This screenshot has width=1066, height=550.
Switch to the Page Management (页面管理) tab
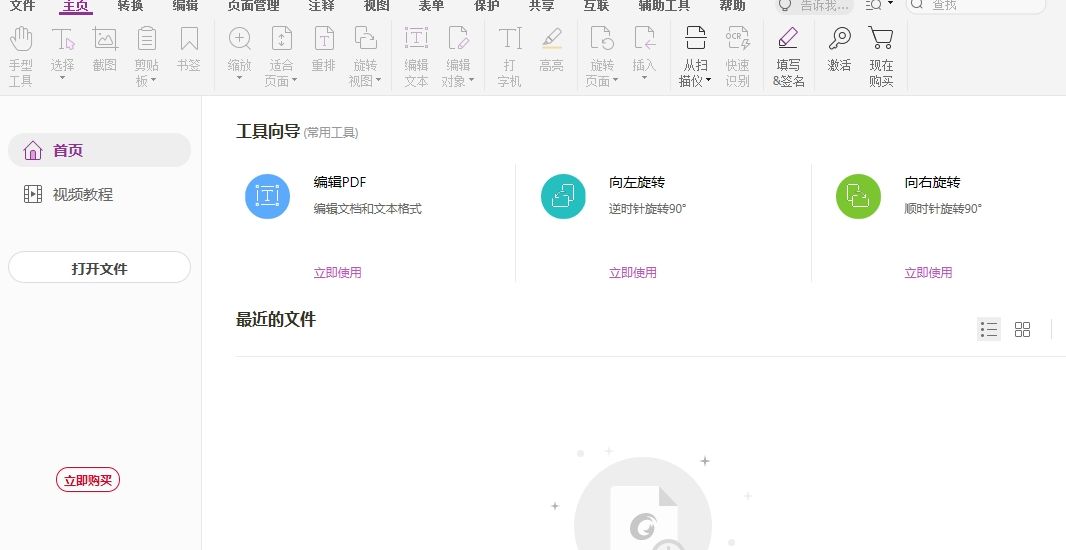[x=254, y=5]
